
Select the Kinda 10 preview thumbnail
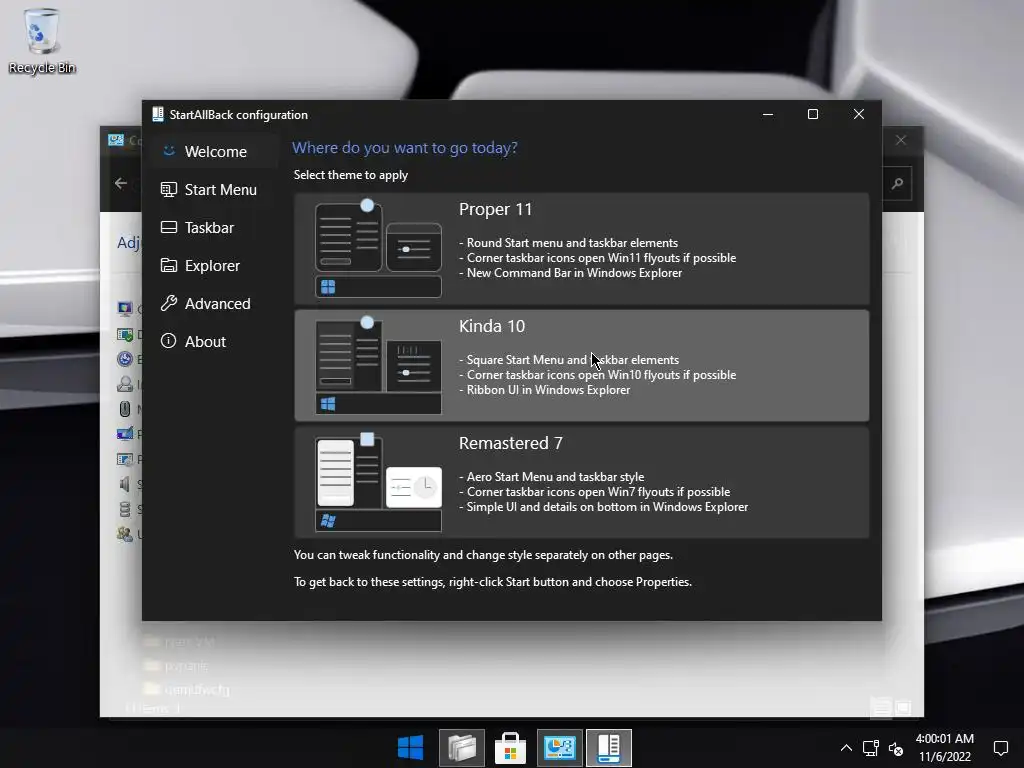[x=378, y=366]
